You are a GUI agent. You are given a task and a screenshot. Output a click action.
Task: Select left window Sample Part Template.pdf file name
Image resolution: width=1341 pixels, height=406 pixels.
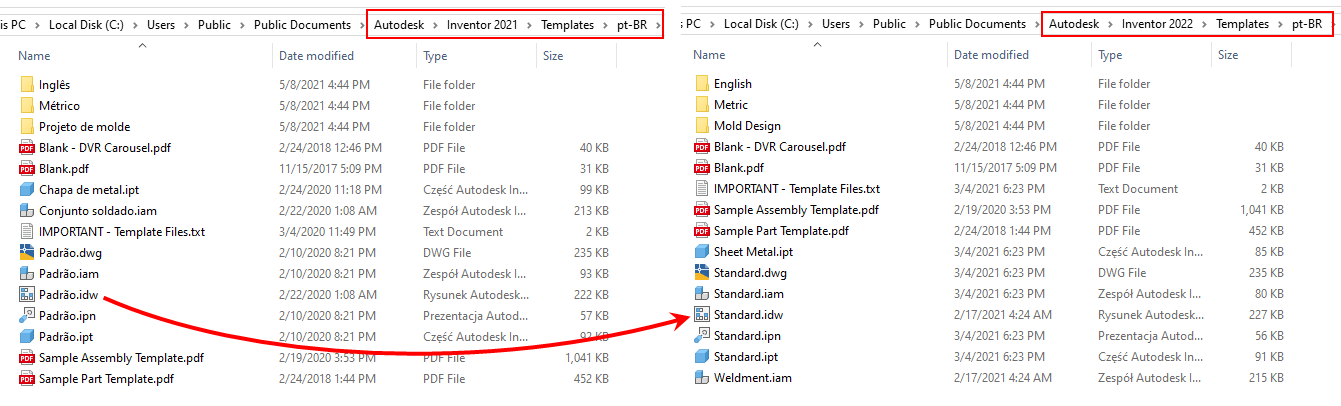click(x=106, y=379)
